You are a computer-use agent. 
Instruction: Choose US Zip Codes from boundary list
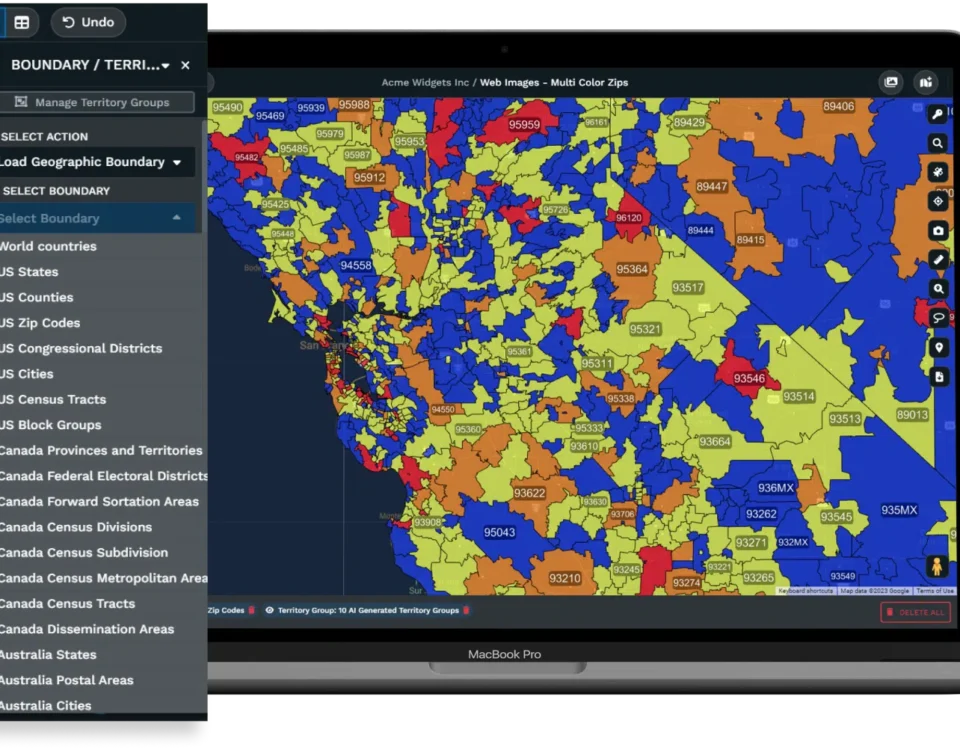coord(40,323)
